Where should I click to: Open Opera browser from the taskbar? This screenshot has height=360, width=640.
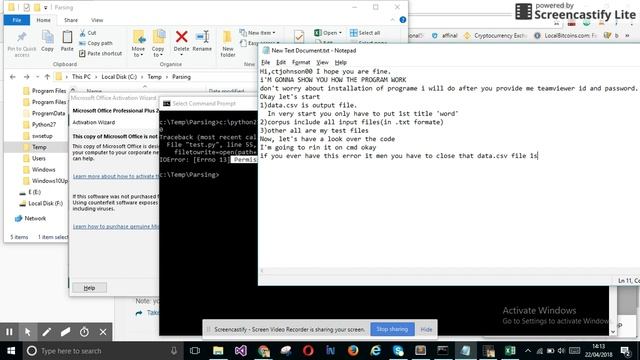coord(308,351)
